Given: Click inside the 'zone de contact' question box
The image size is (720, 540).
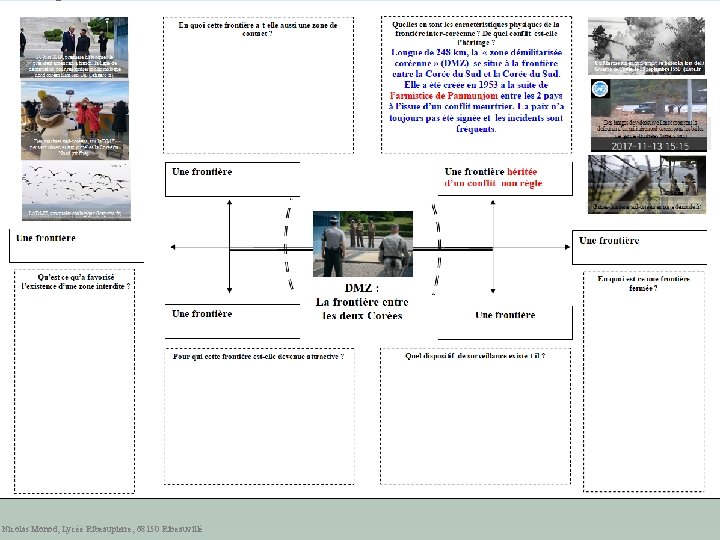Looking at the screenshot, I should (x=258, y=85).
